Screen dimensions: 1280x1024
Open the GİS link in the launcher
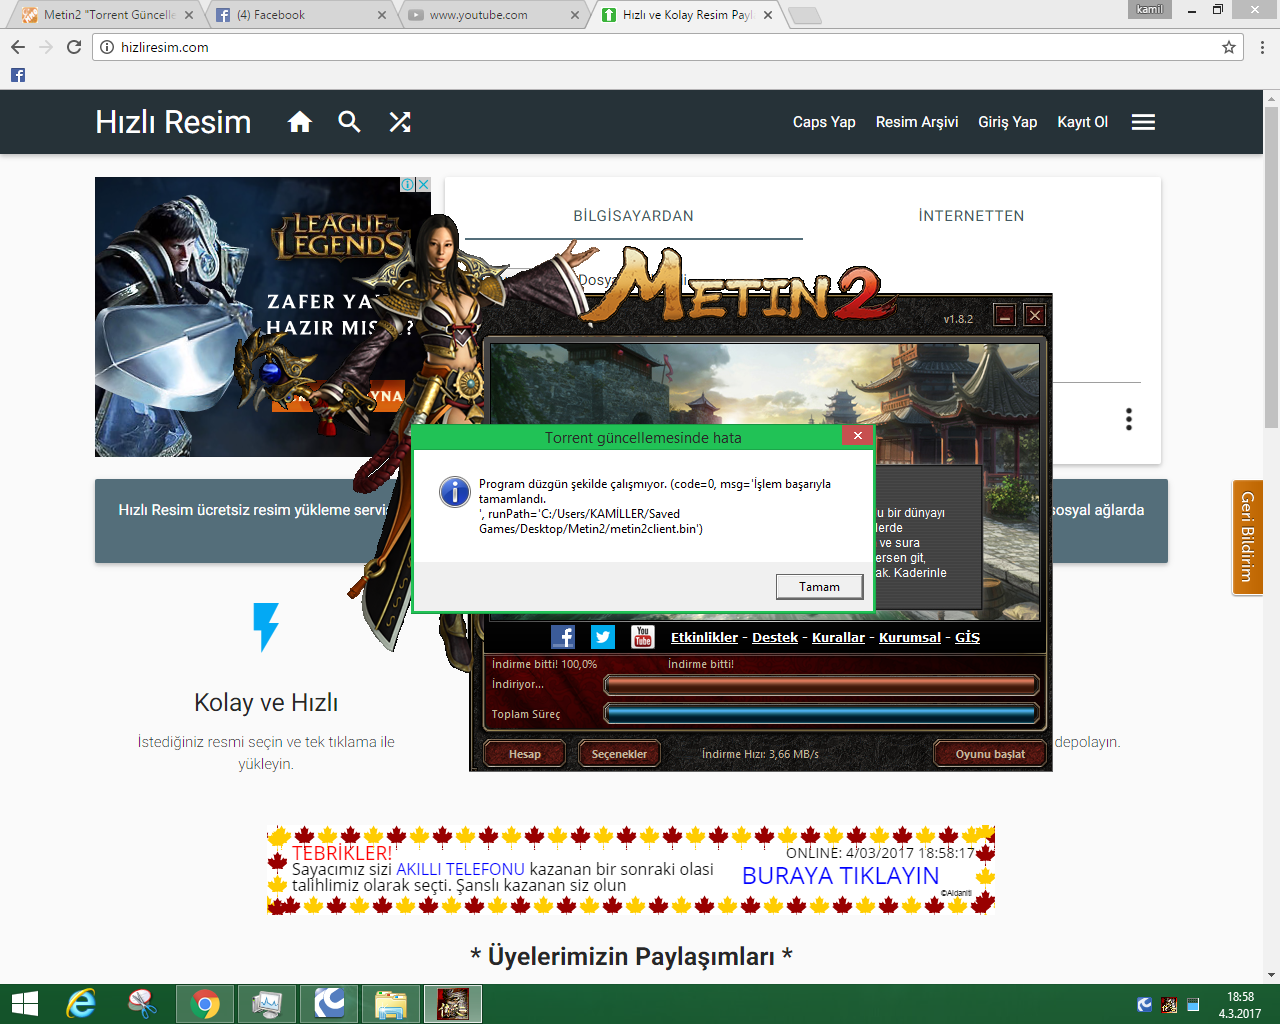(x=967, y=637)
